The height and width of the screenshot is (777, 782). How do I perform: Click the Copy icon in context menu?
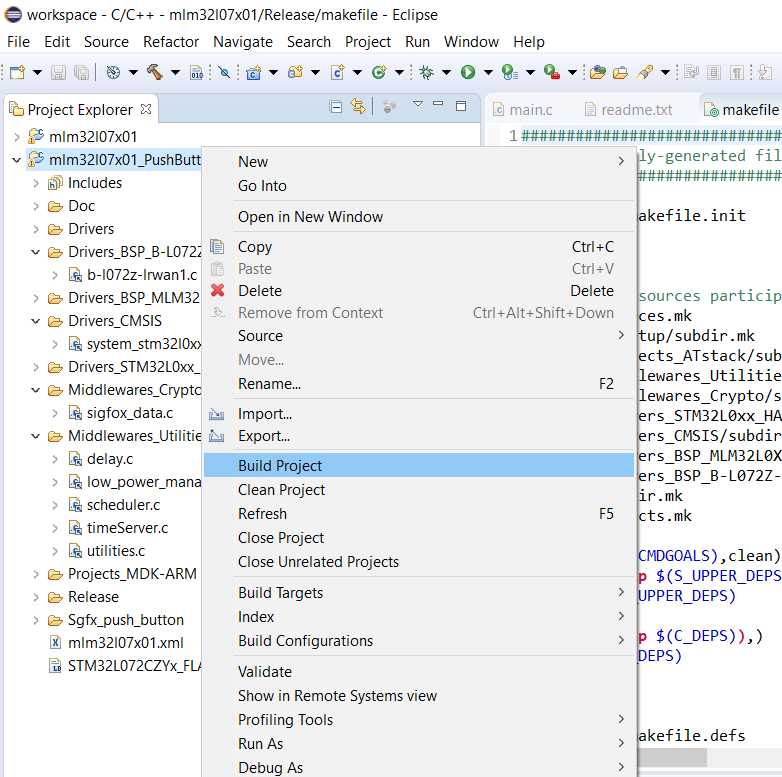pyautogui.click(x=217, y=246)
